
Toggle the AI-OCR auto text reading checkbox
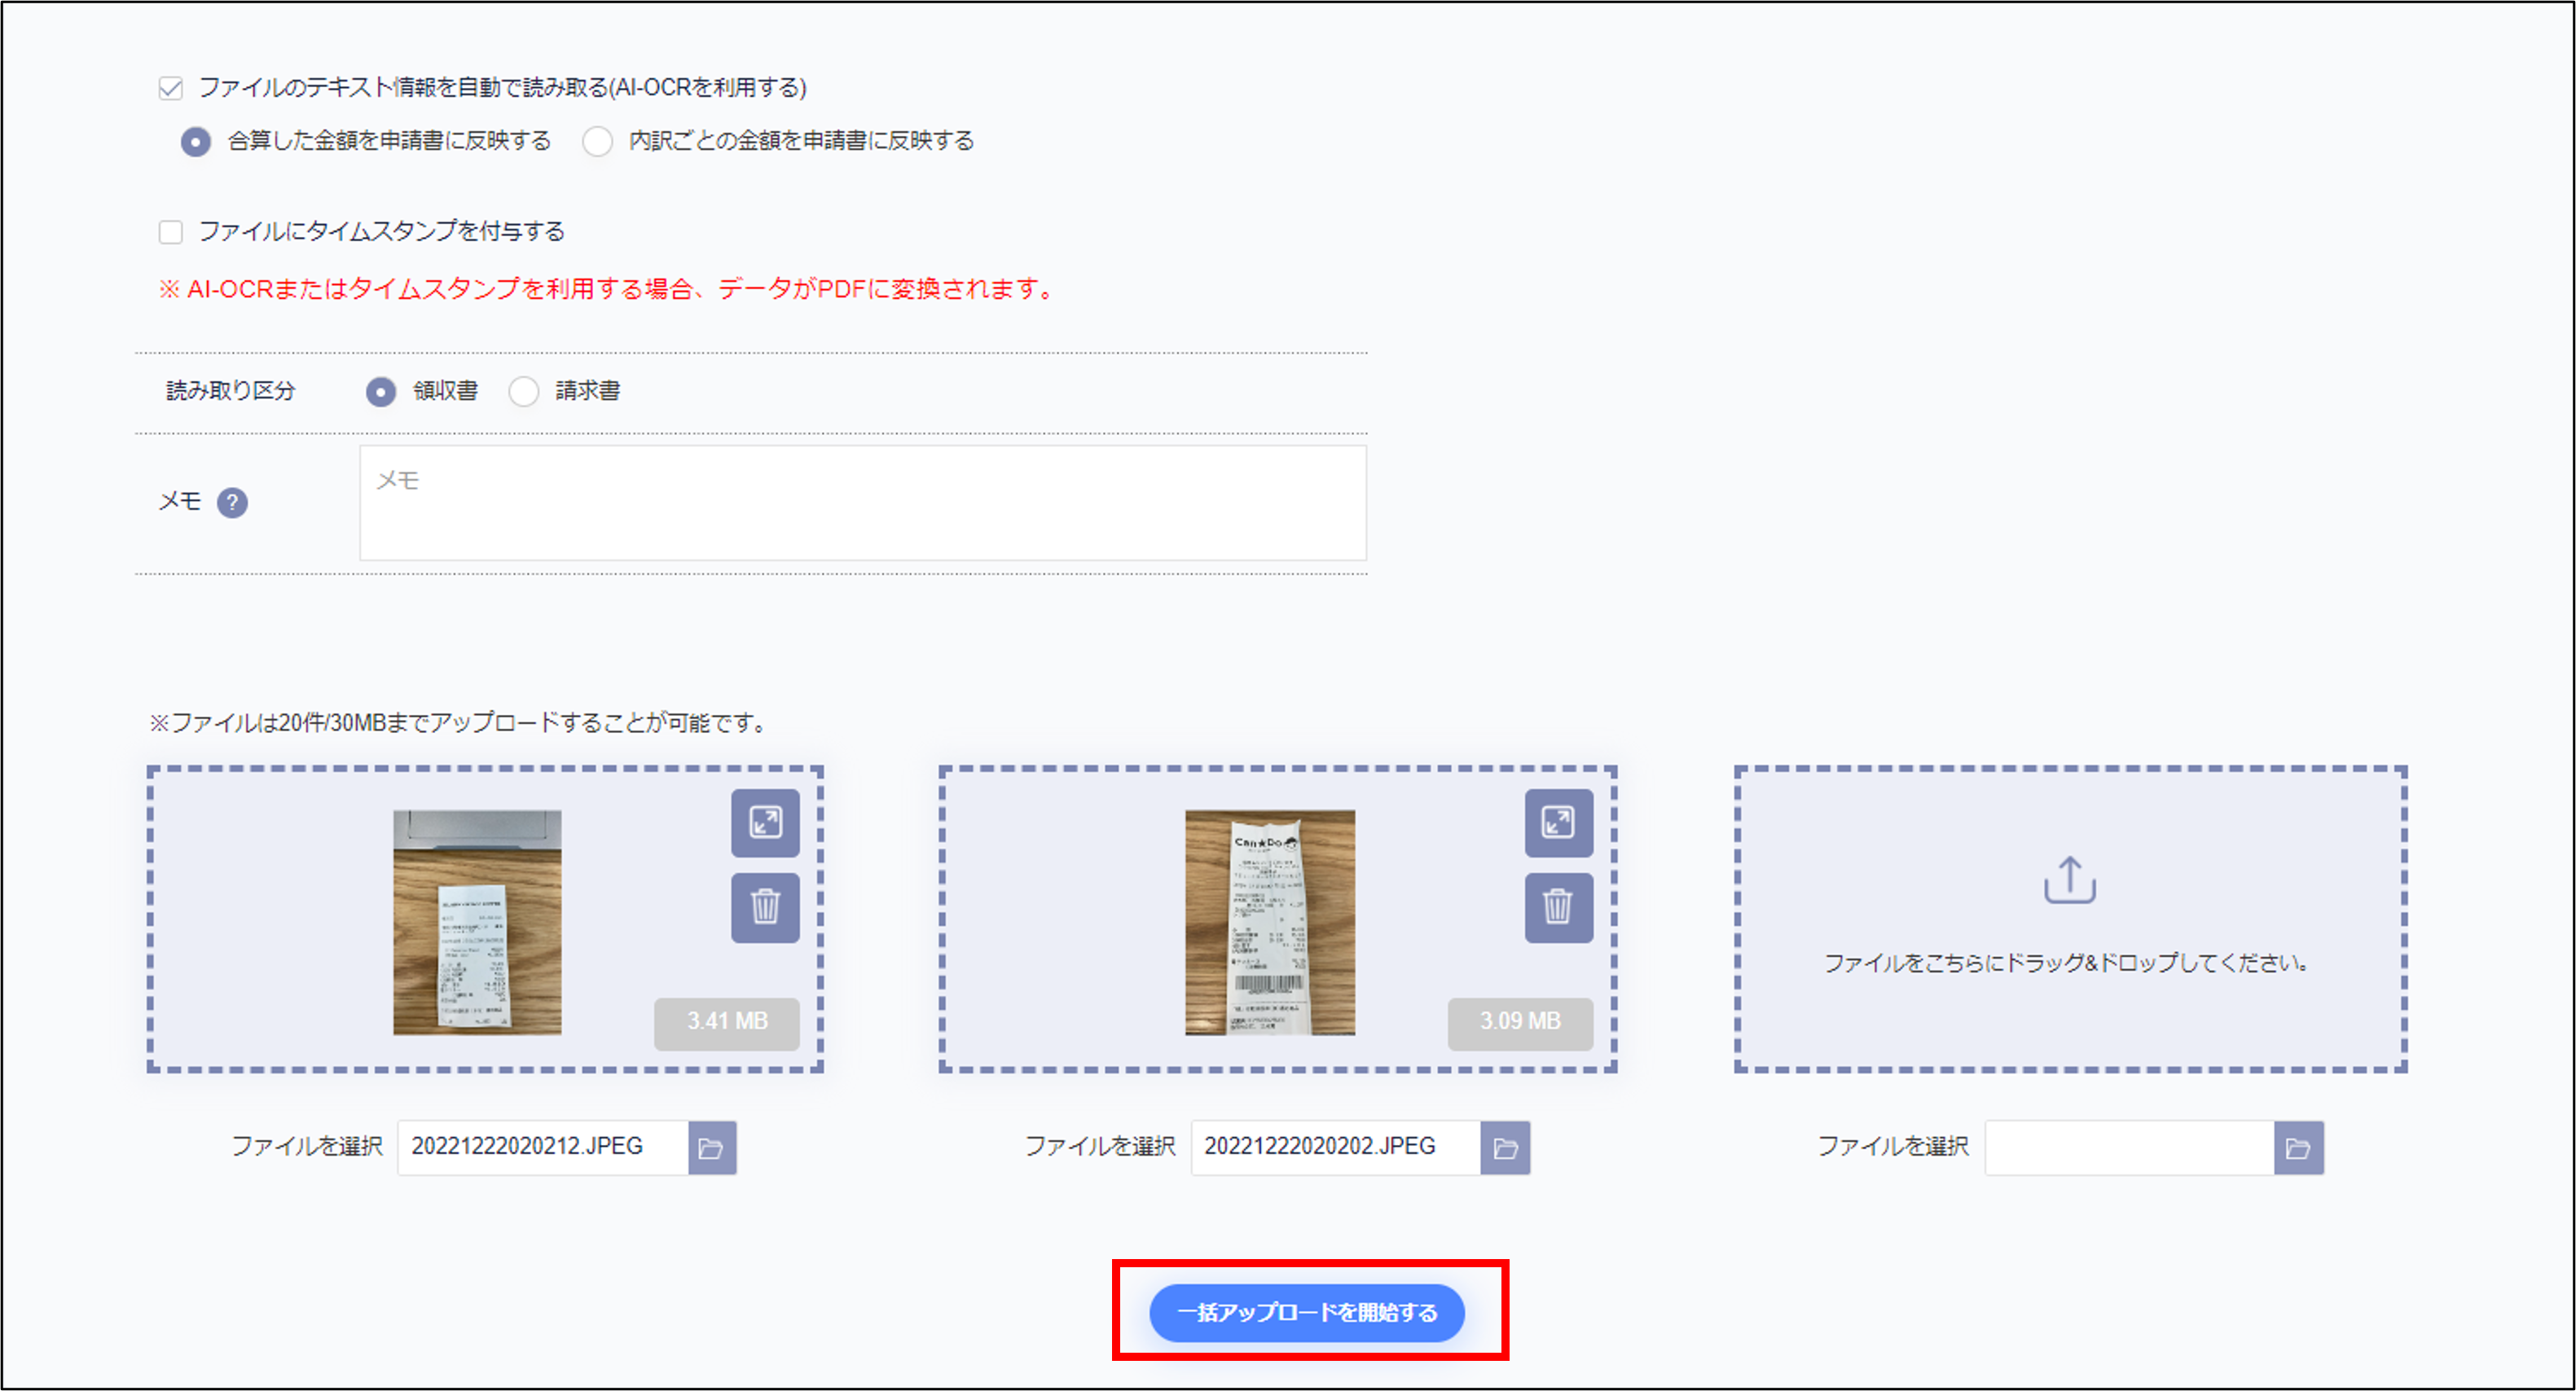click(171, 88)
